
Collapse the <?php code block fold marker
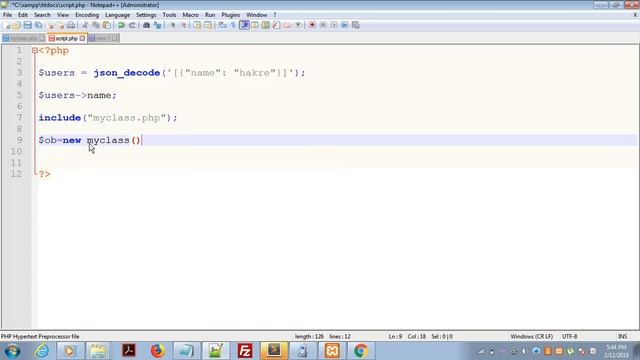(35, 51)
